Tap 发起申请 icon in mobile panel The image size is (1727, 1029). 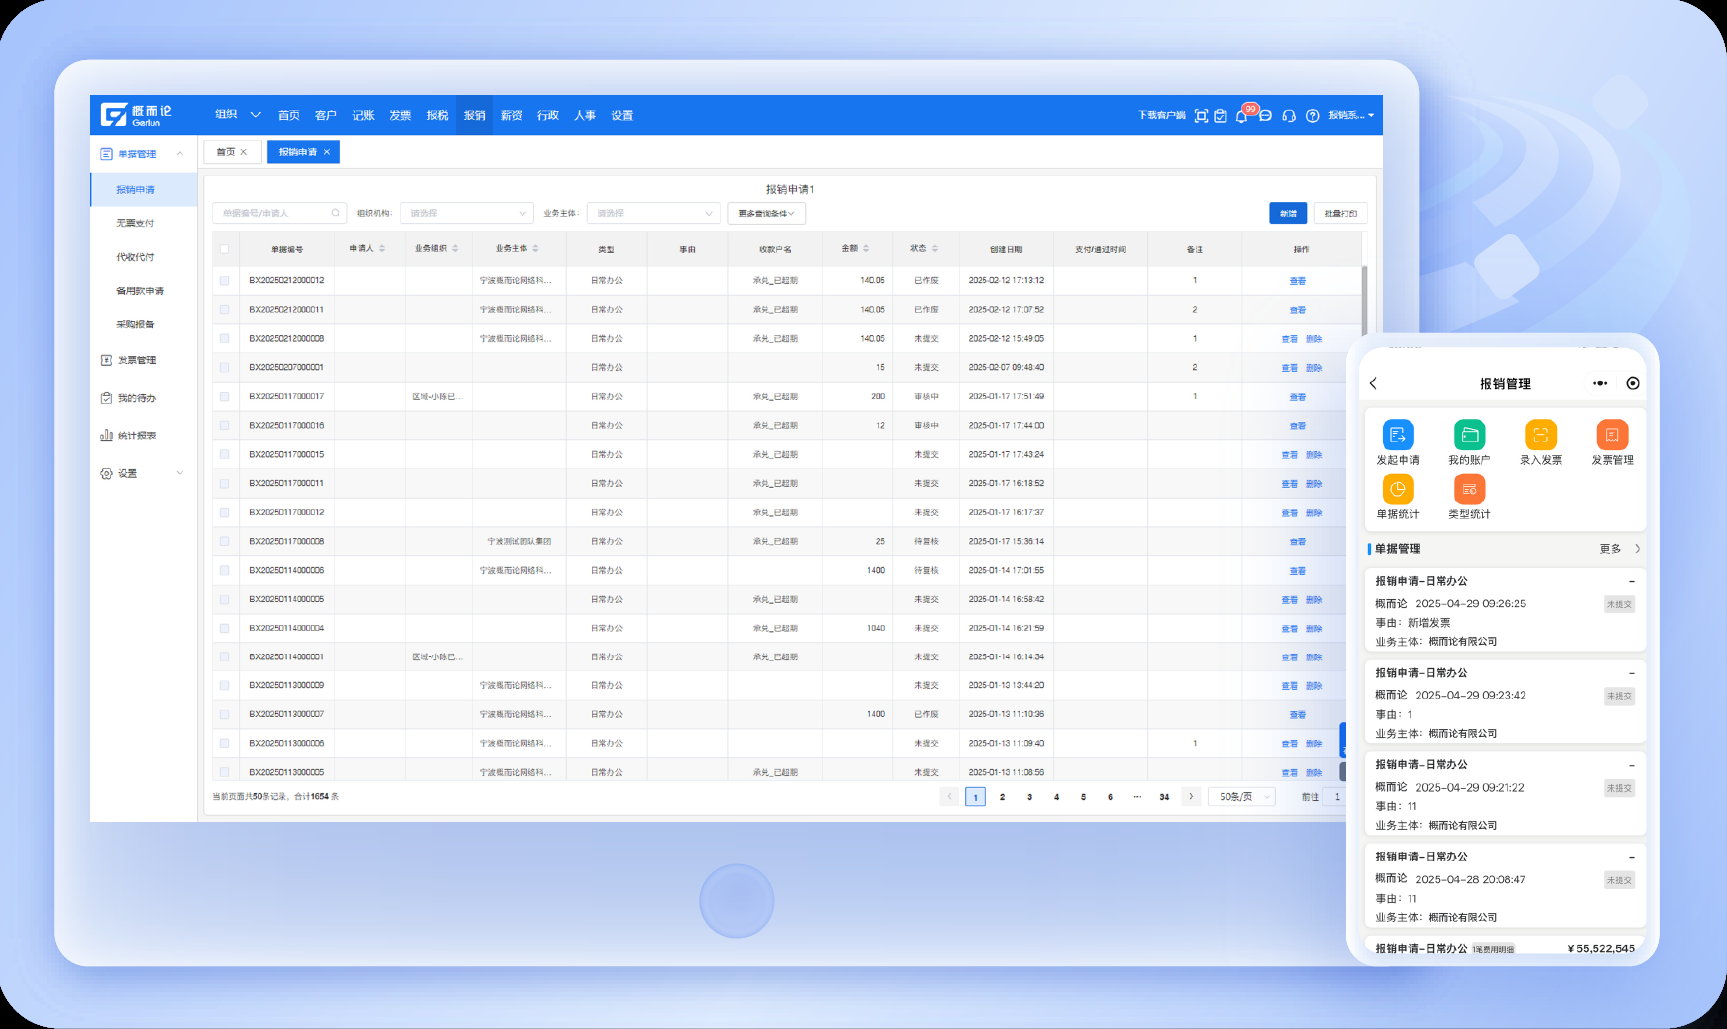tap(1398, 435)
